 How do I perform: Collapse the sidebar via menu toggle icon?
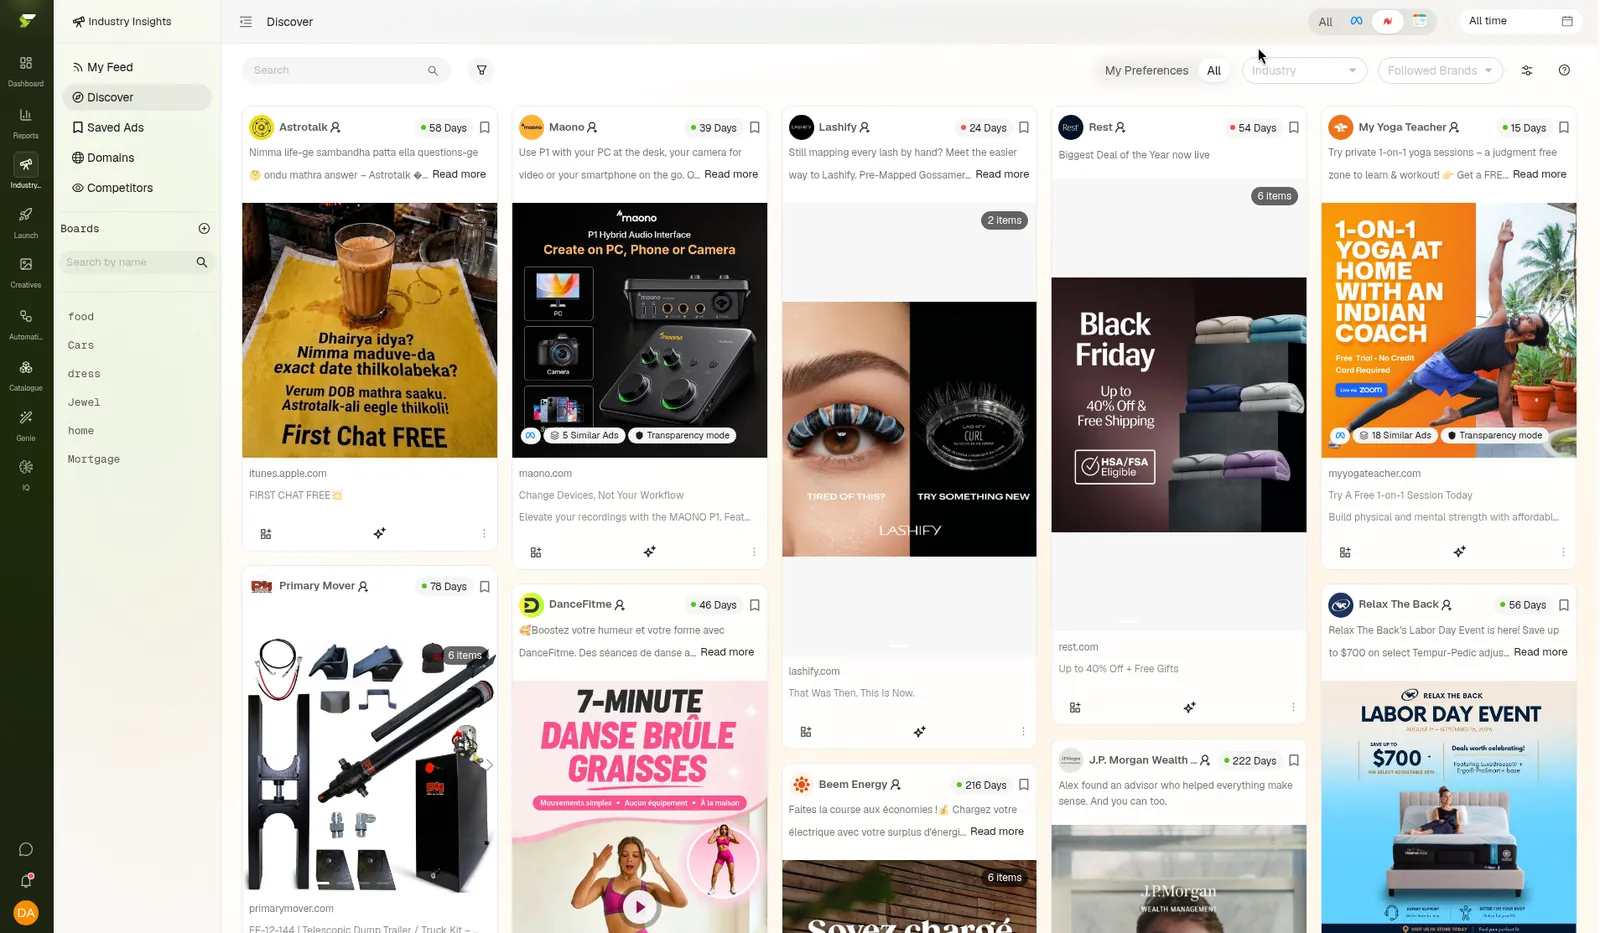[x=246, y=22]
